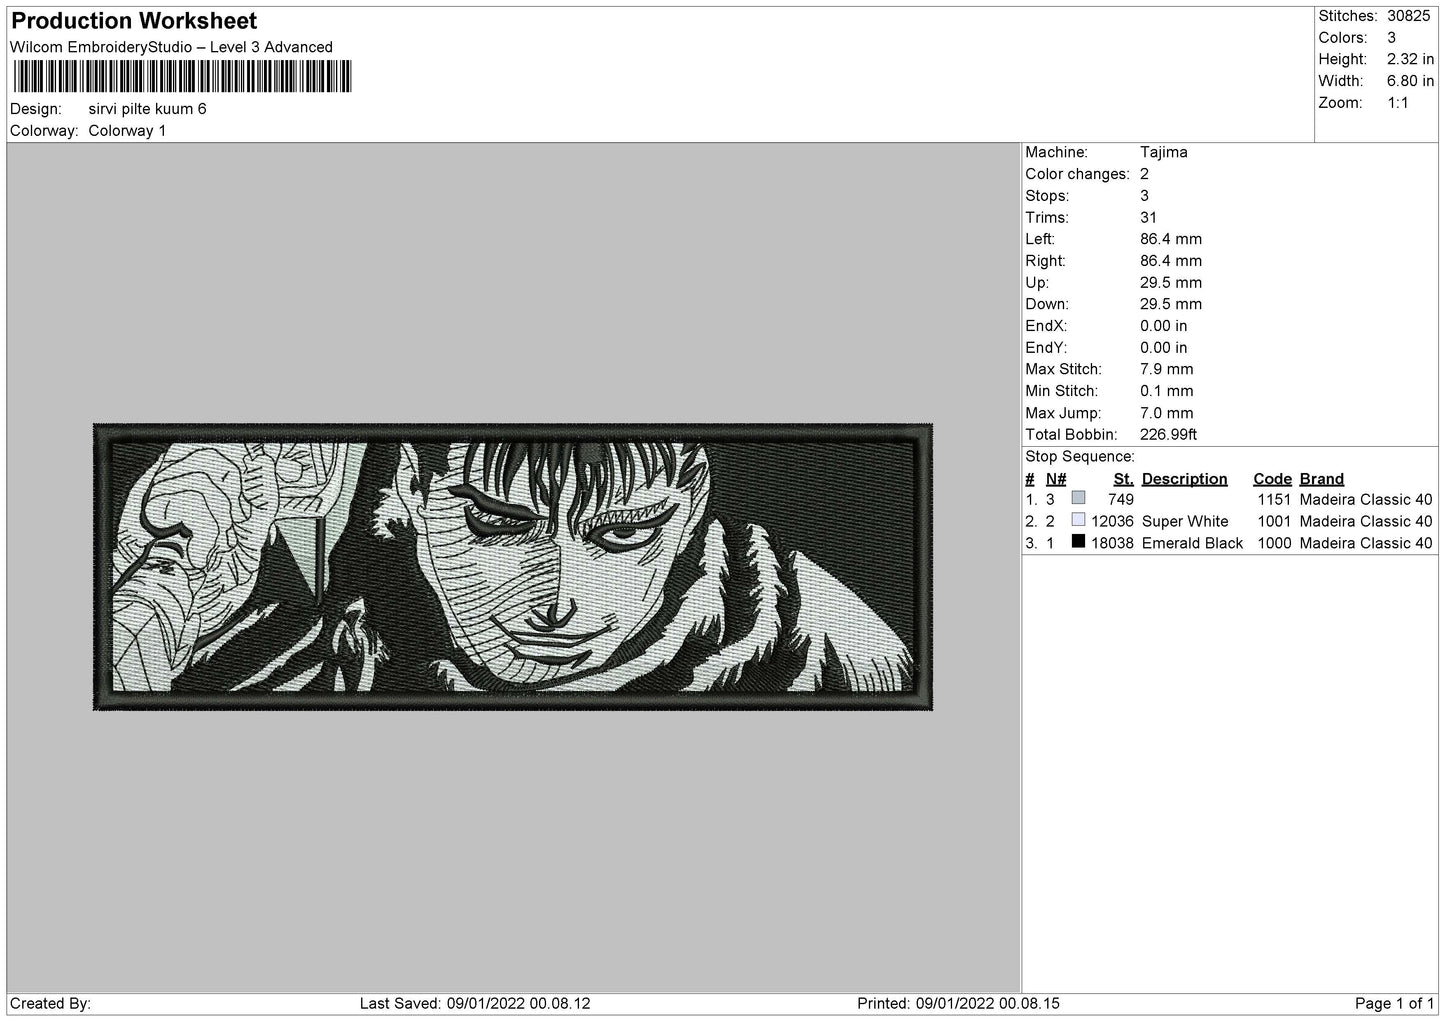Viewport: 1445px width, 1021px height.
Task: Click the Brand column header
Action: pyautogui.click(x=1321, y=479)
